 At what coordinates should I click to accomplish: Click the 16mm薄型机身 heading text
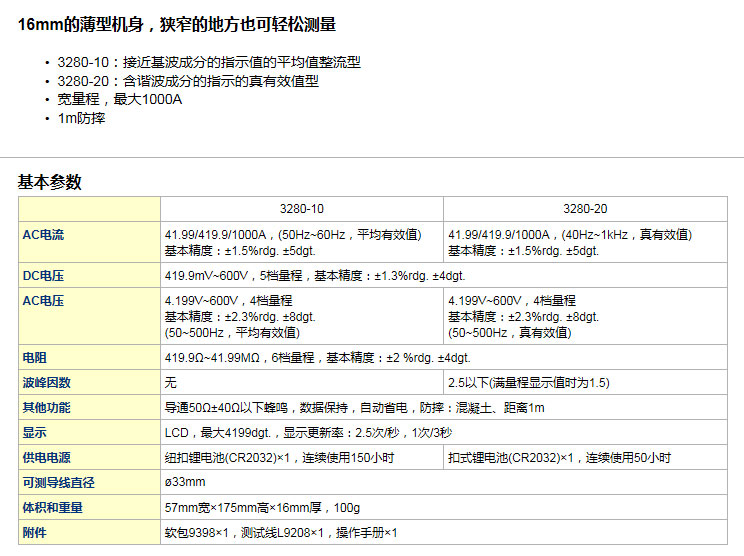point(177,25)
